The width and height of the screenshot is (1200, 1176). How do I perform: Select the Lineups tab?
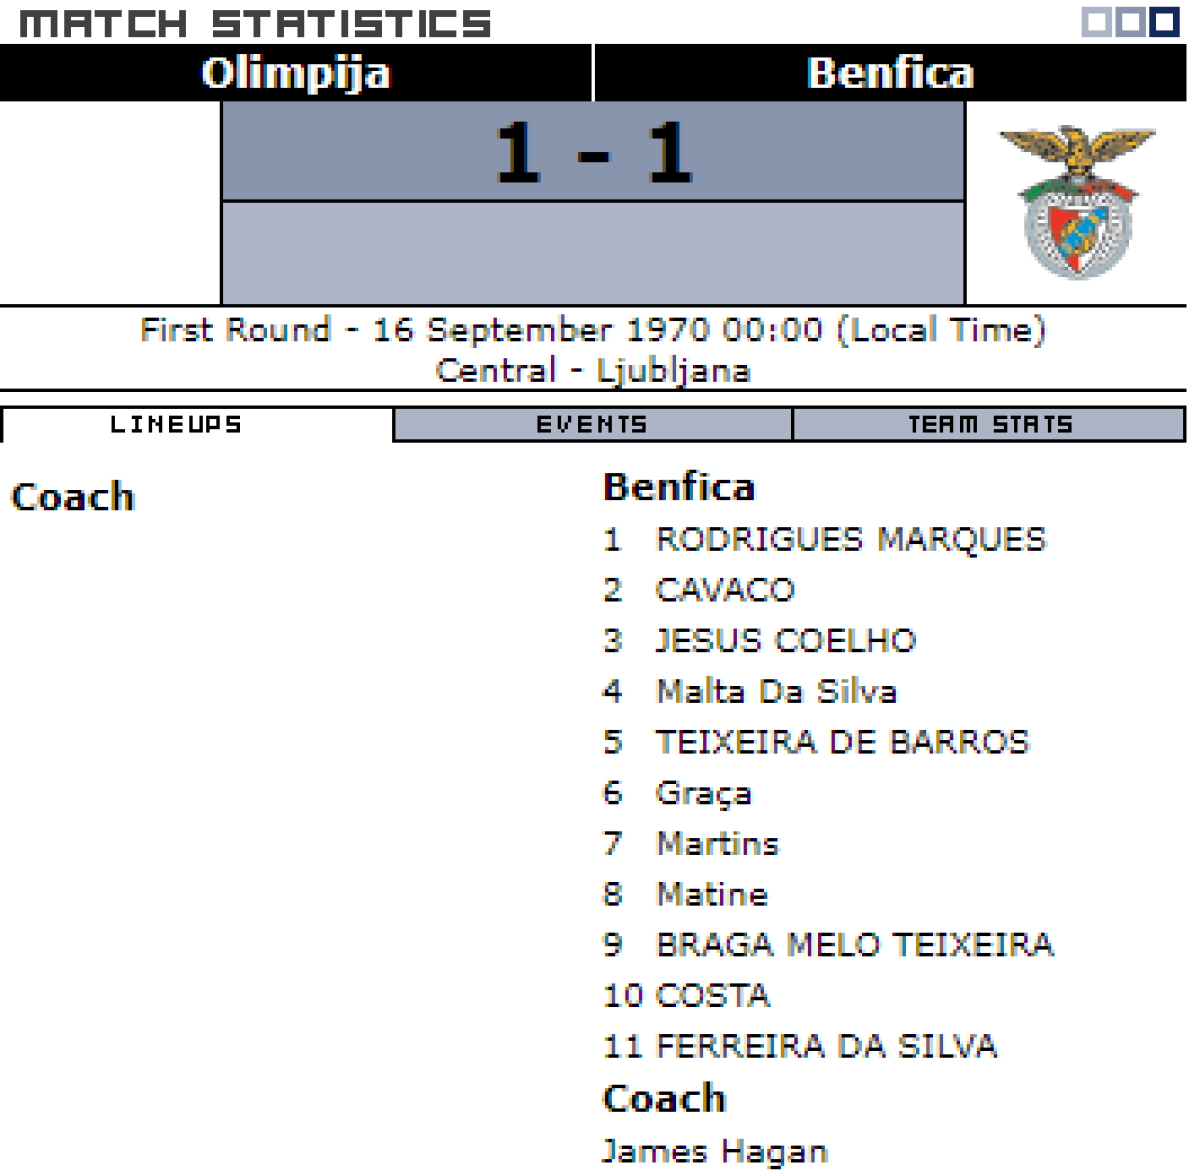[176, 424]
